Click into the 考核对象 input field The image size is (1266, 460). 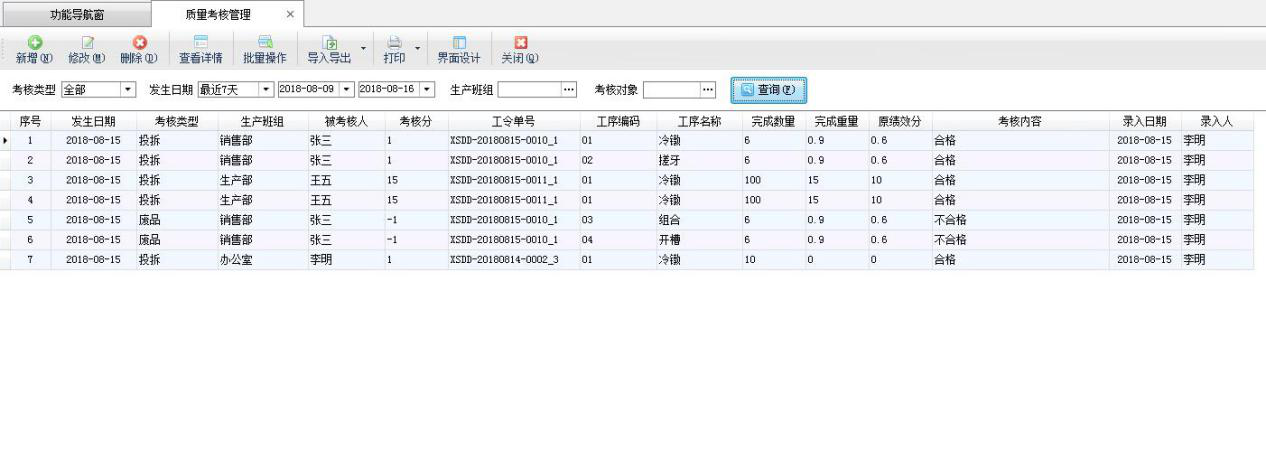(670, 90)
